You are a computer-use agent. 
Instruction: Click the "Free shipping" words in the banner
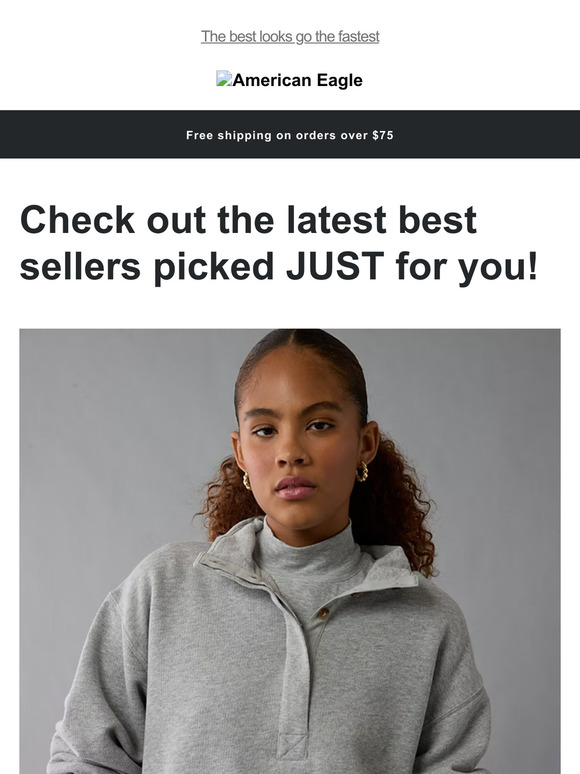pos(229,135)
